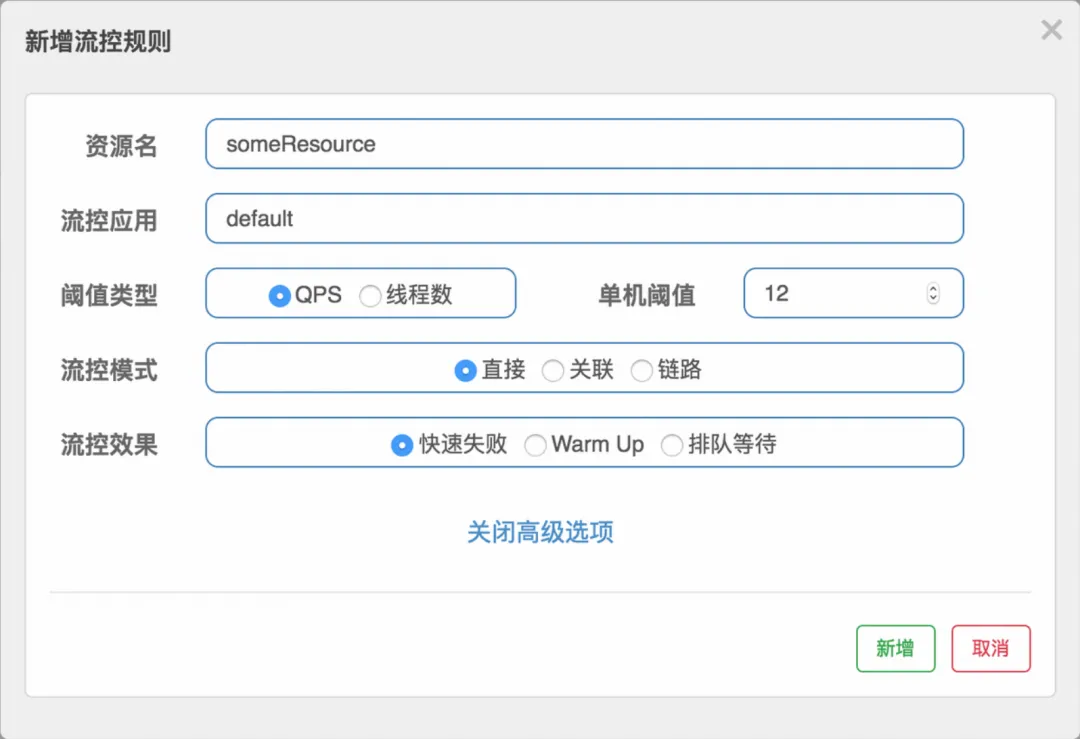Click the 资源名 label text
Screen dimensions: 1080x739
pyautogui.click(x=121, y=146)
